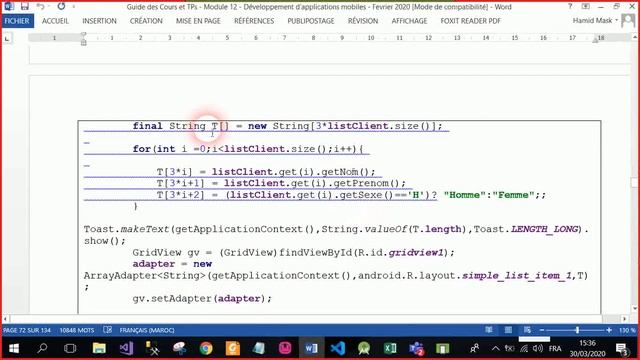
Task: Click the word 'Toast.makeText' in the document
Action: pos(127,229)
